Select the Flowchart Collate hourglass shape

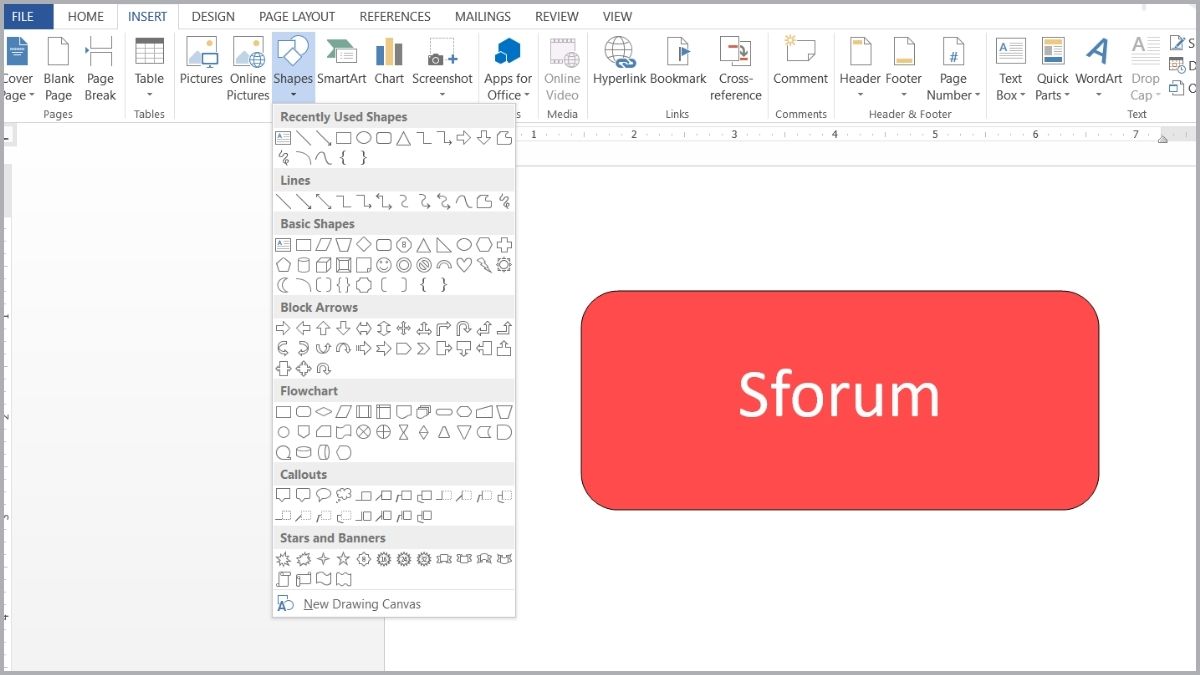(404, 432)
